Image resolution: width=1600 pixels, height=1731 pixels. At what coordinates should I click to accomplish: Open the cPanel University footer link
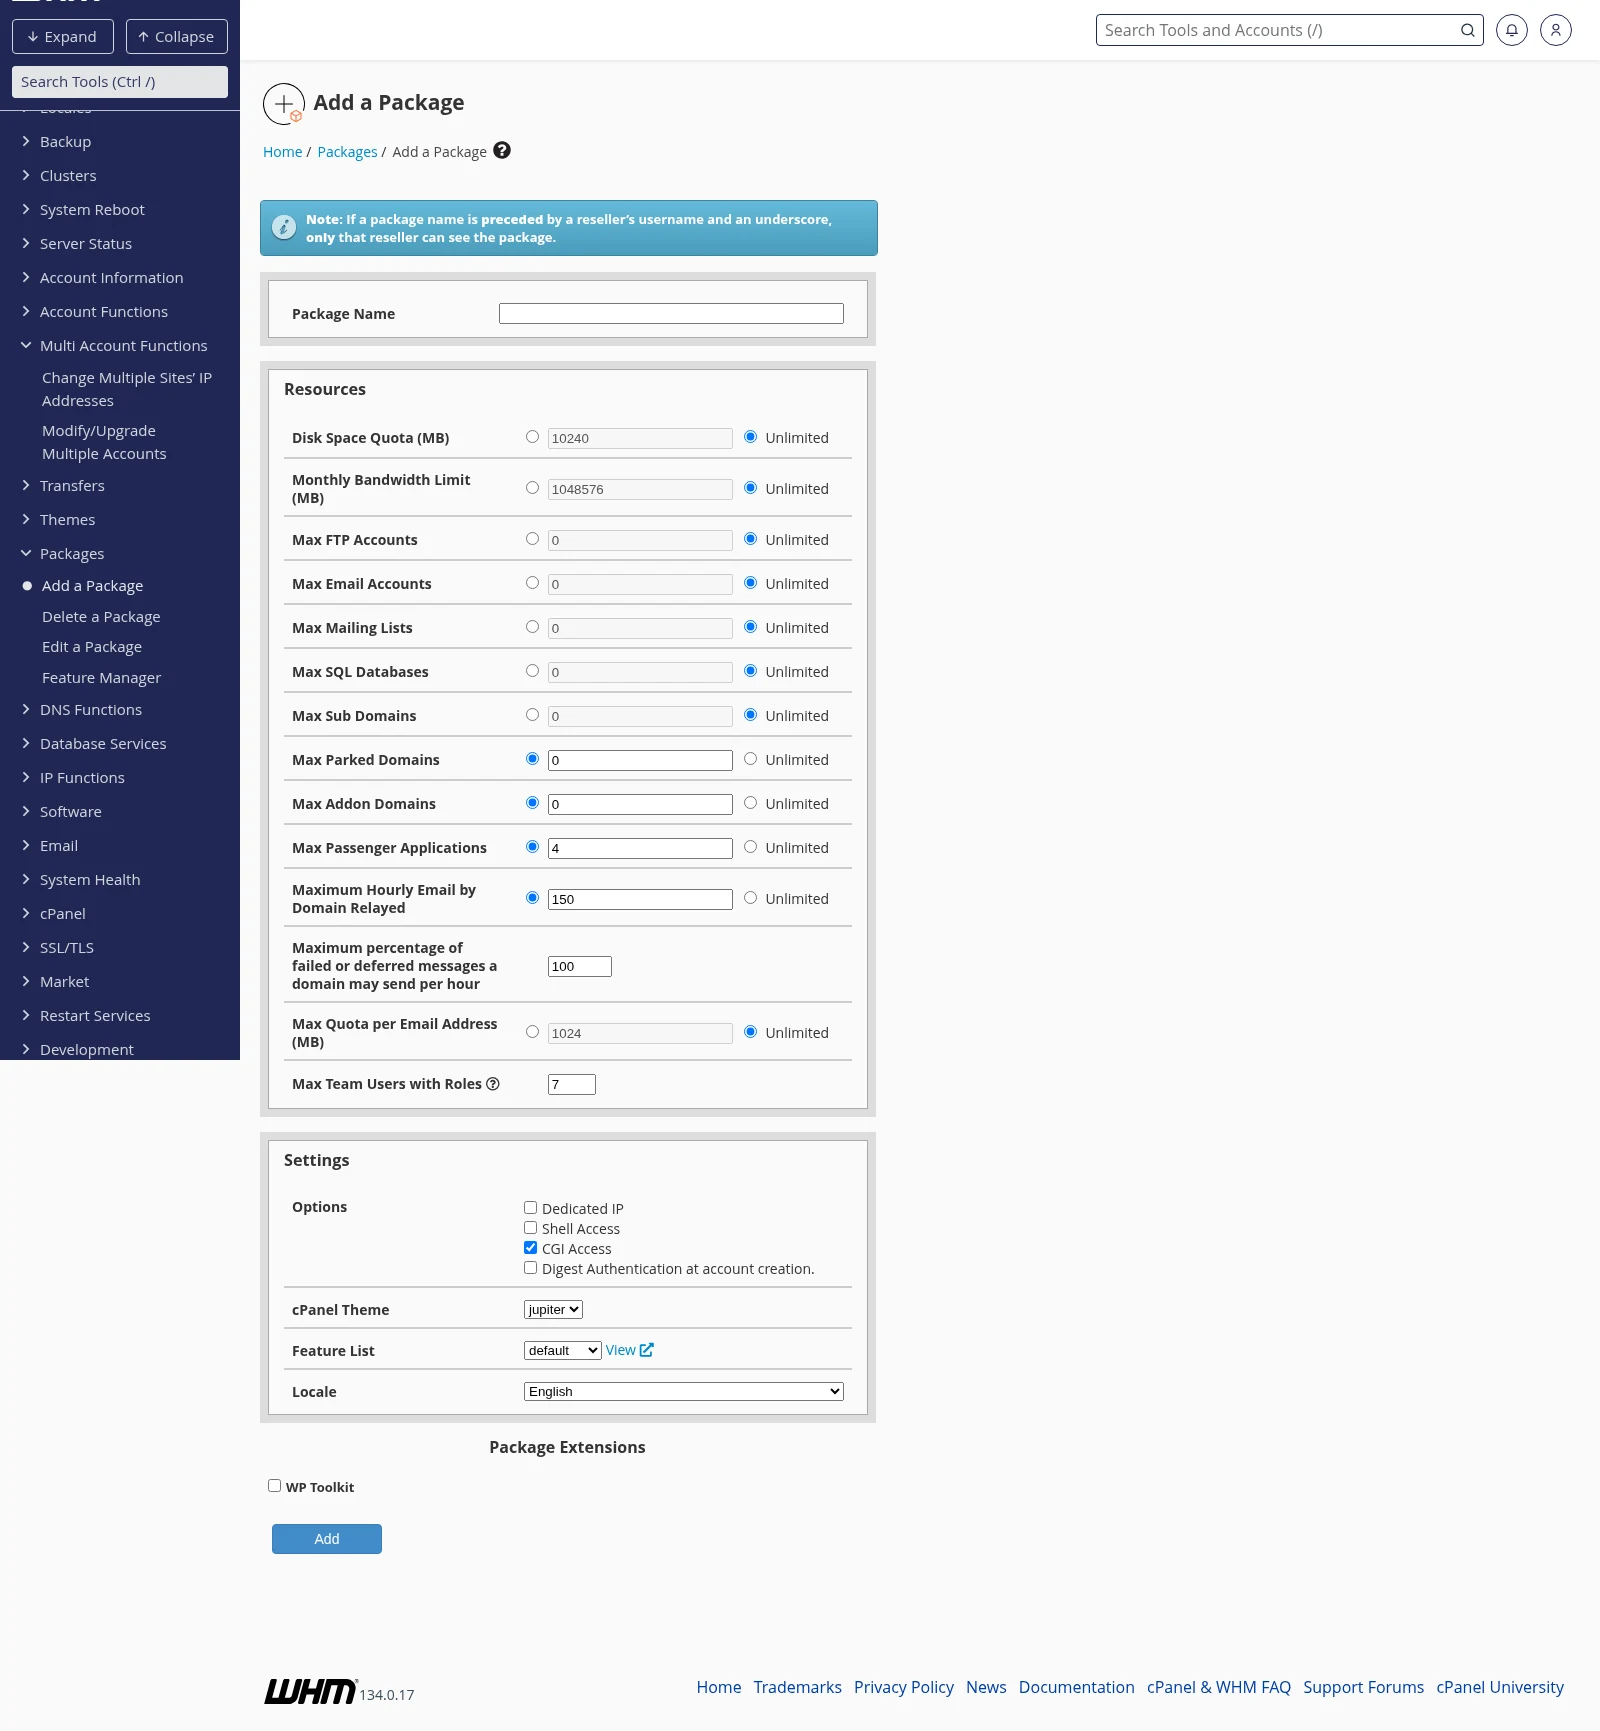tap(1500, 1687)
